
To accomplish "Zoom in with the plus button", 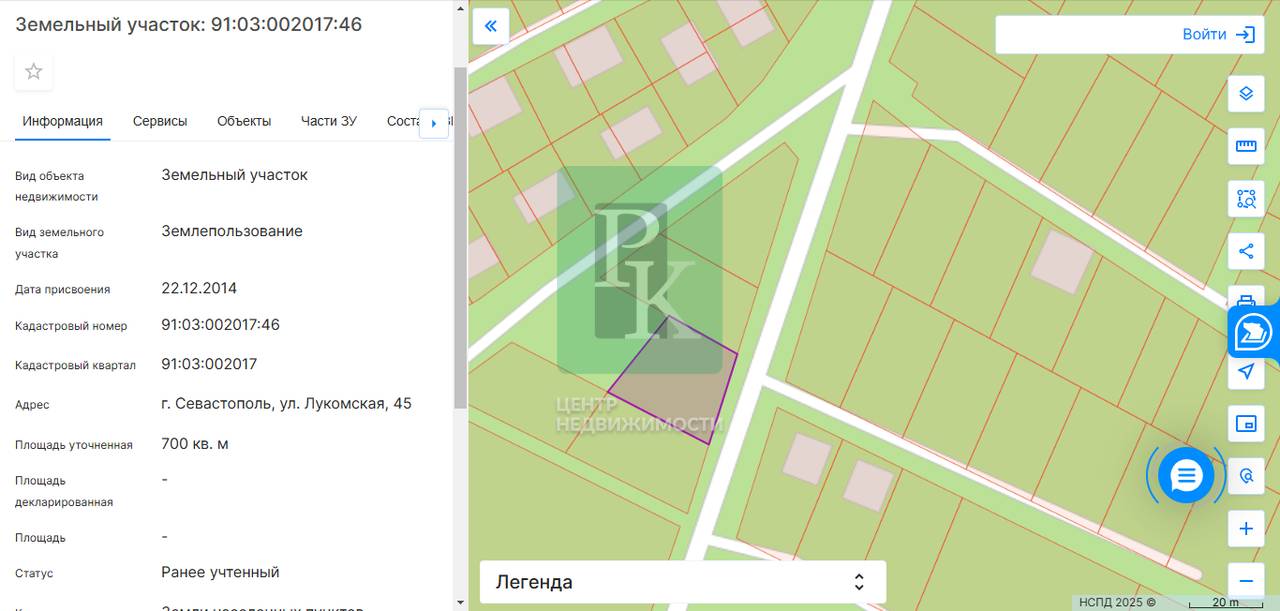I will point(1246,529).
